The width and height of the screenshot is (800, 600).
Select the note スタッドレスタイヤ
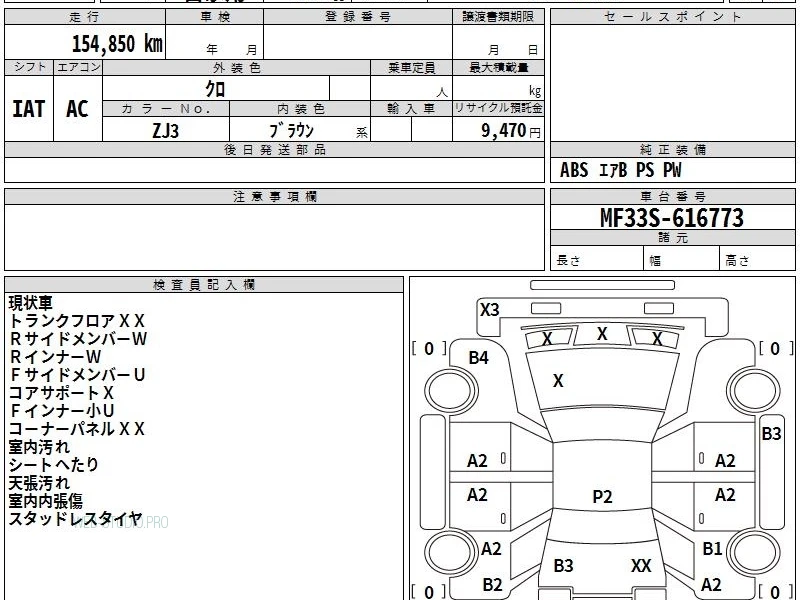(x=75, y=518)
